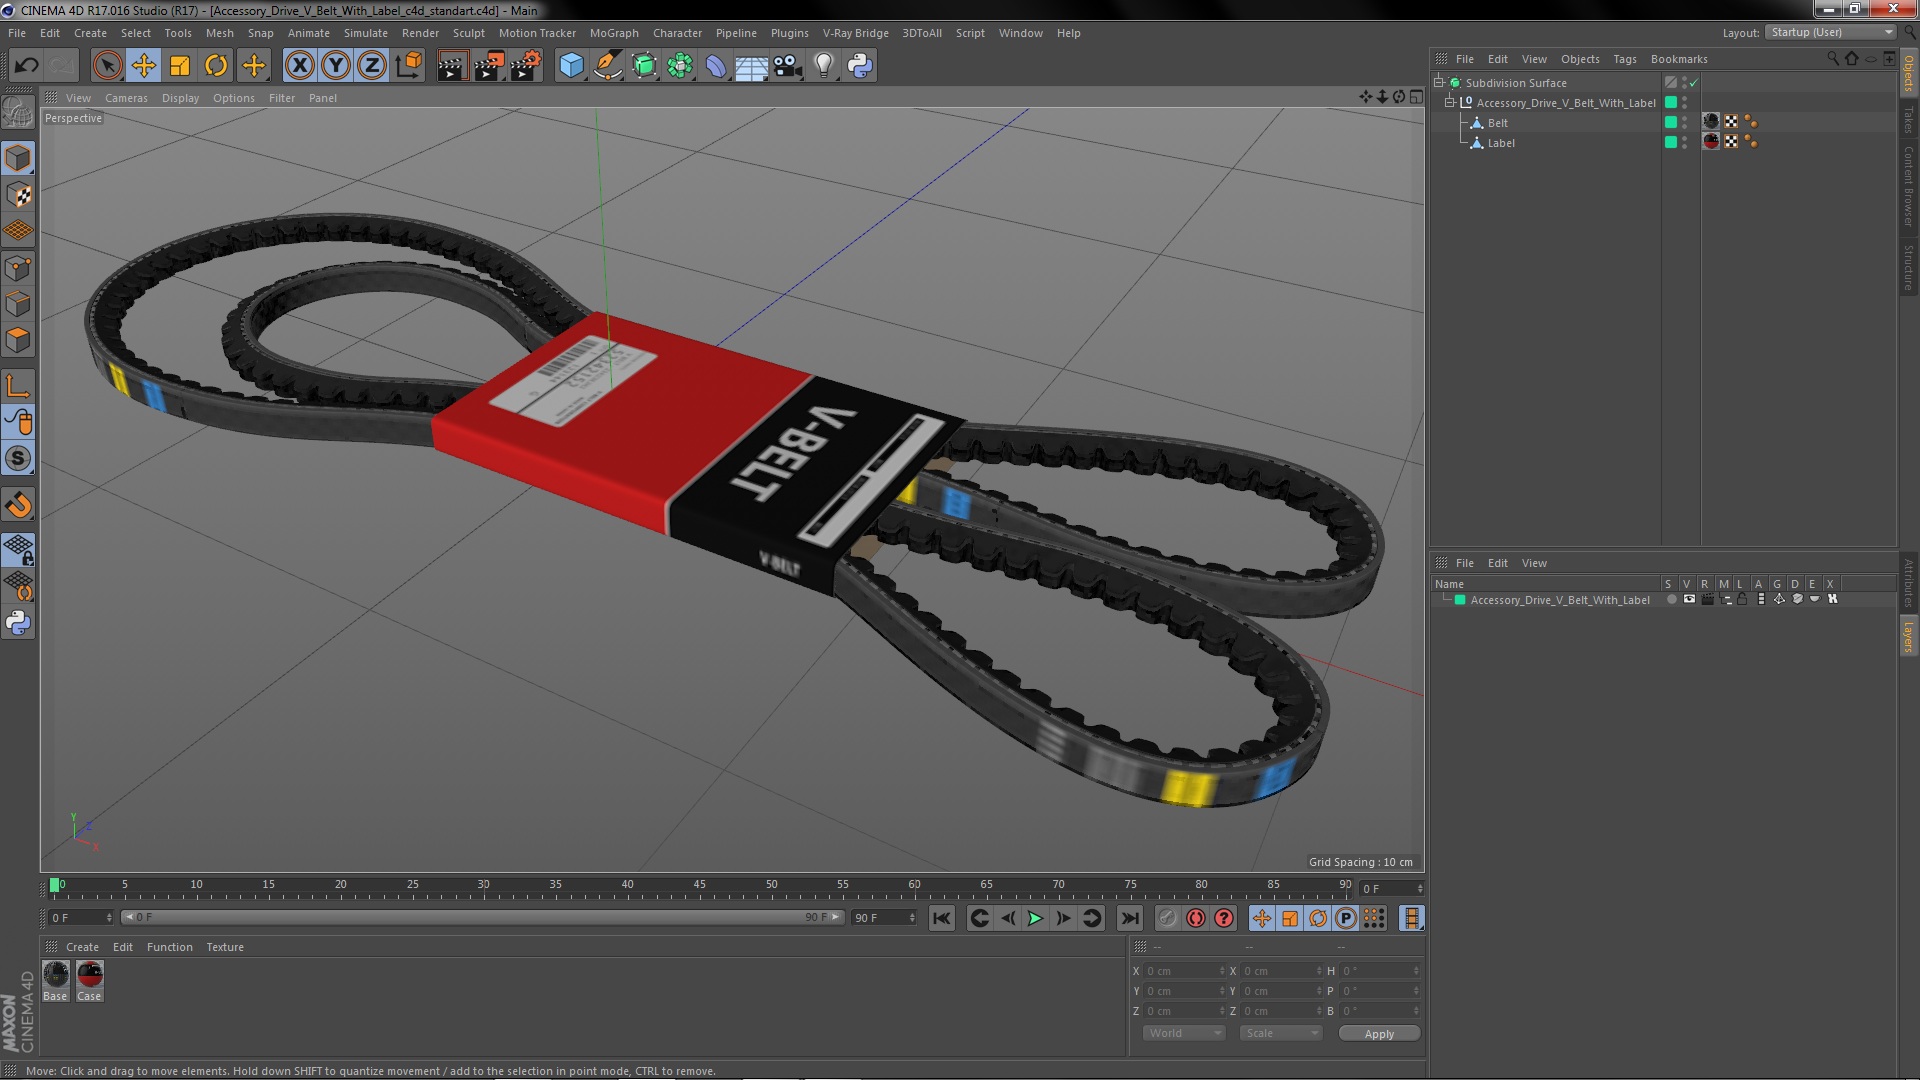Select the Scale tool
The image size is (1920, 1080).
pyautogui.click(x=179, y=66)
